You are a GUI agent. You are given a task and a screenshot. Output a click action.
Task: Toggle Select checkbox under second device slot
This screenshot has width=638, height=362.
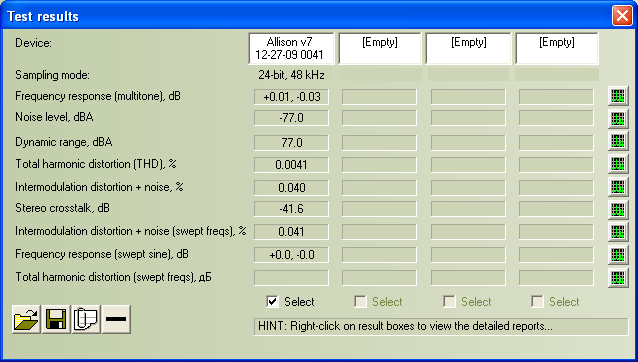pos(360,301)
